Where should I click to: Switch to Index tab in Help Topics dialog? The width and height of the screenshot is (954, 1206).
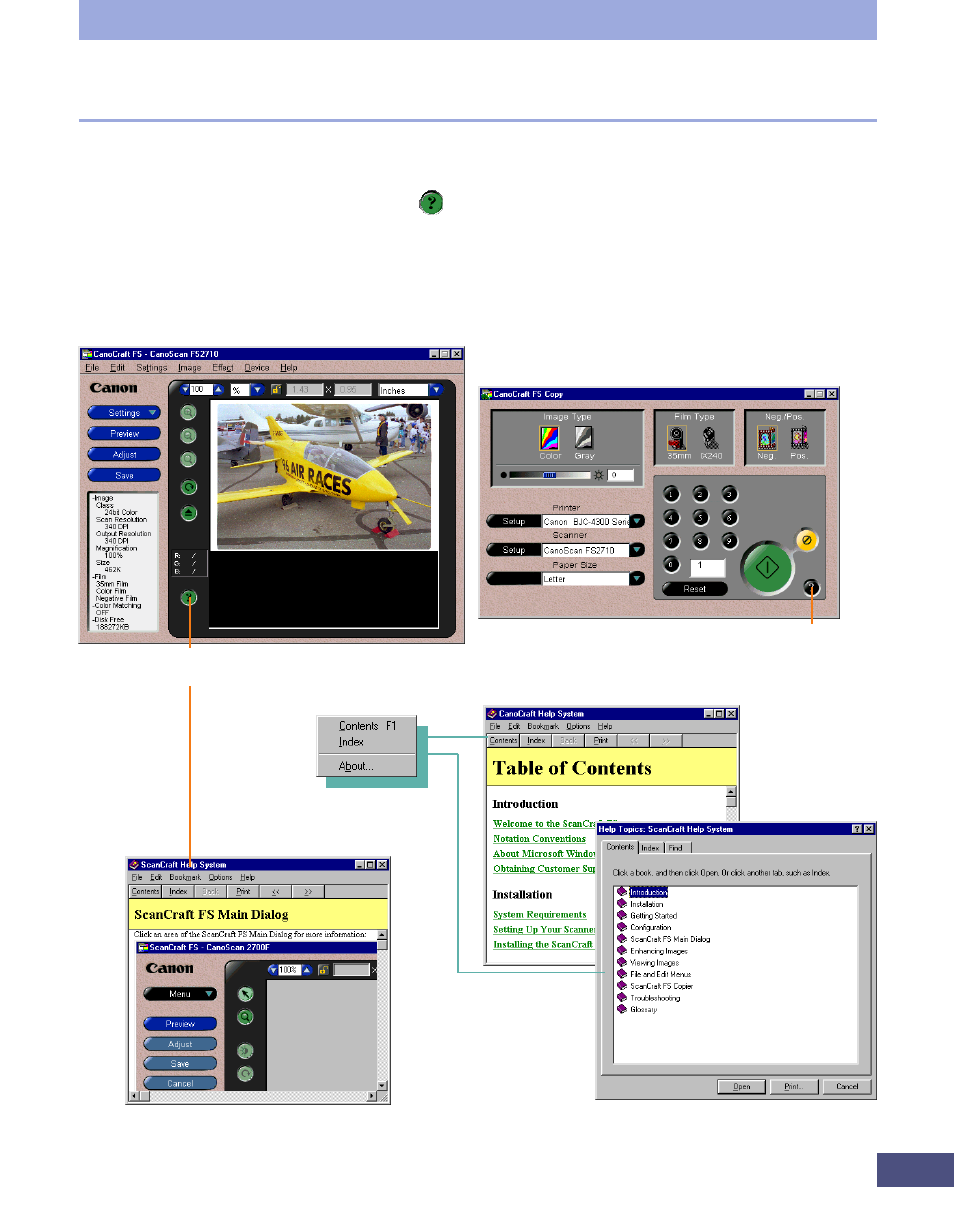pos(650,848)
